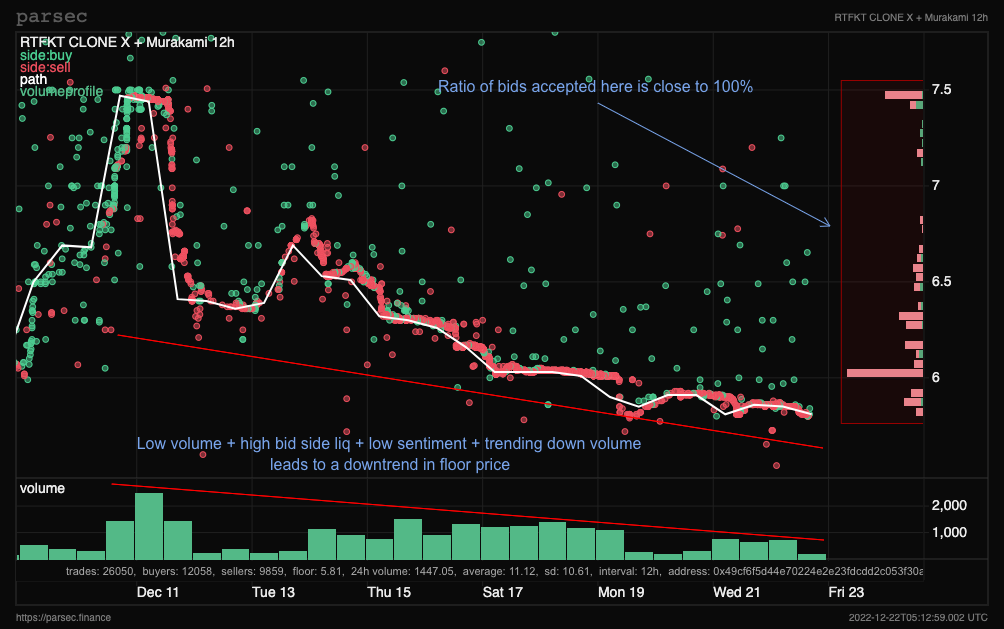Click the trades: 26050 statistic

pos(100,571)
